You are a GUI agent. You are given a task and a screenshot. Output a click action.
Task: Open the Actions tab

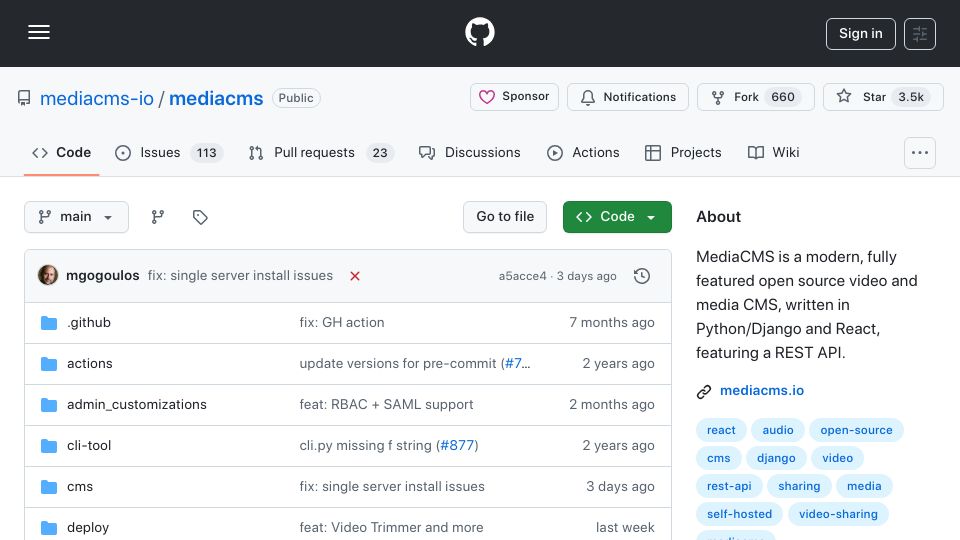click(x=583, y=152)
